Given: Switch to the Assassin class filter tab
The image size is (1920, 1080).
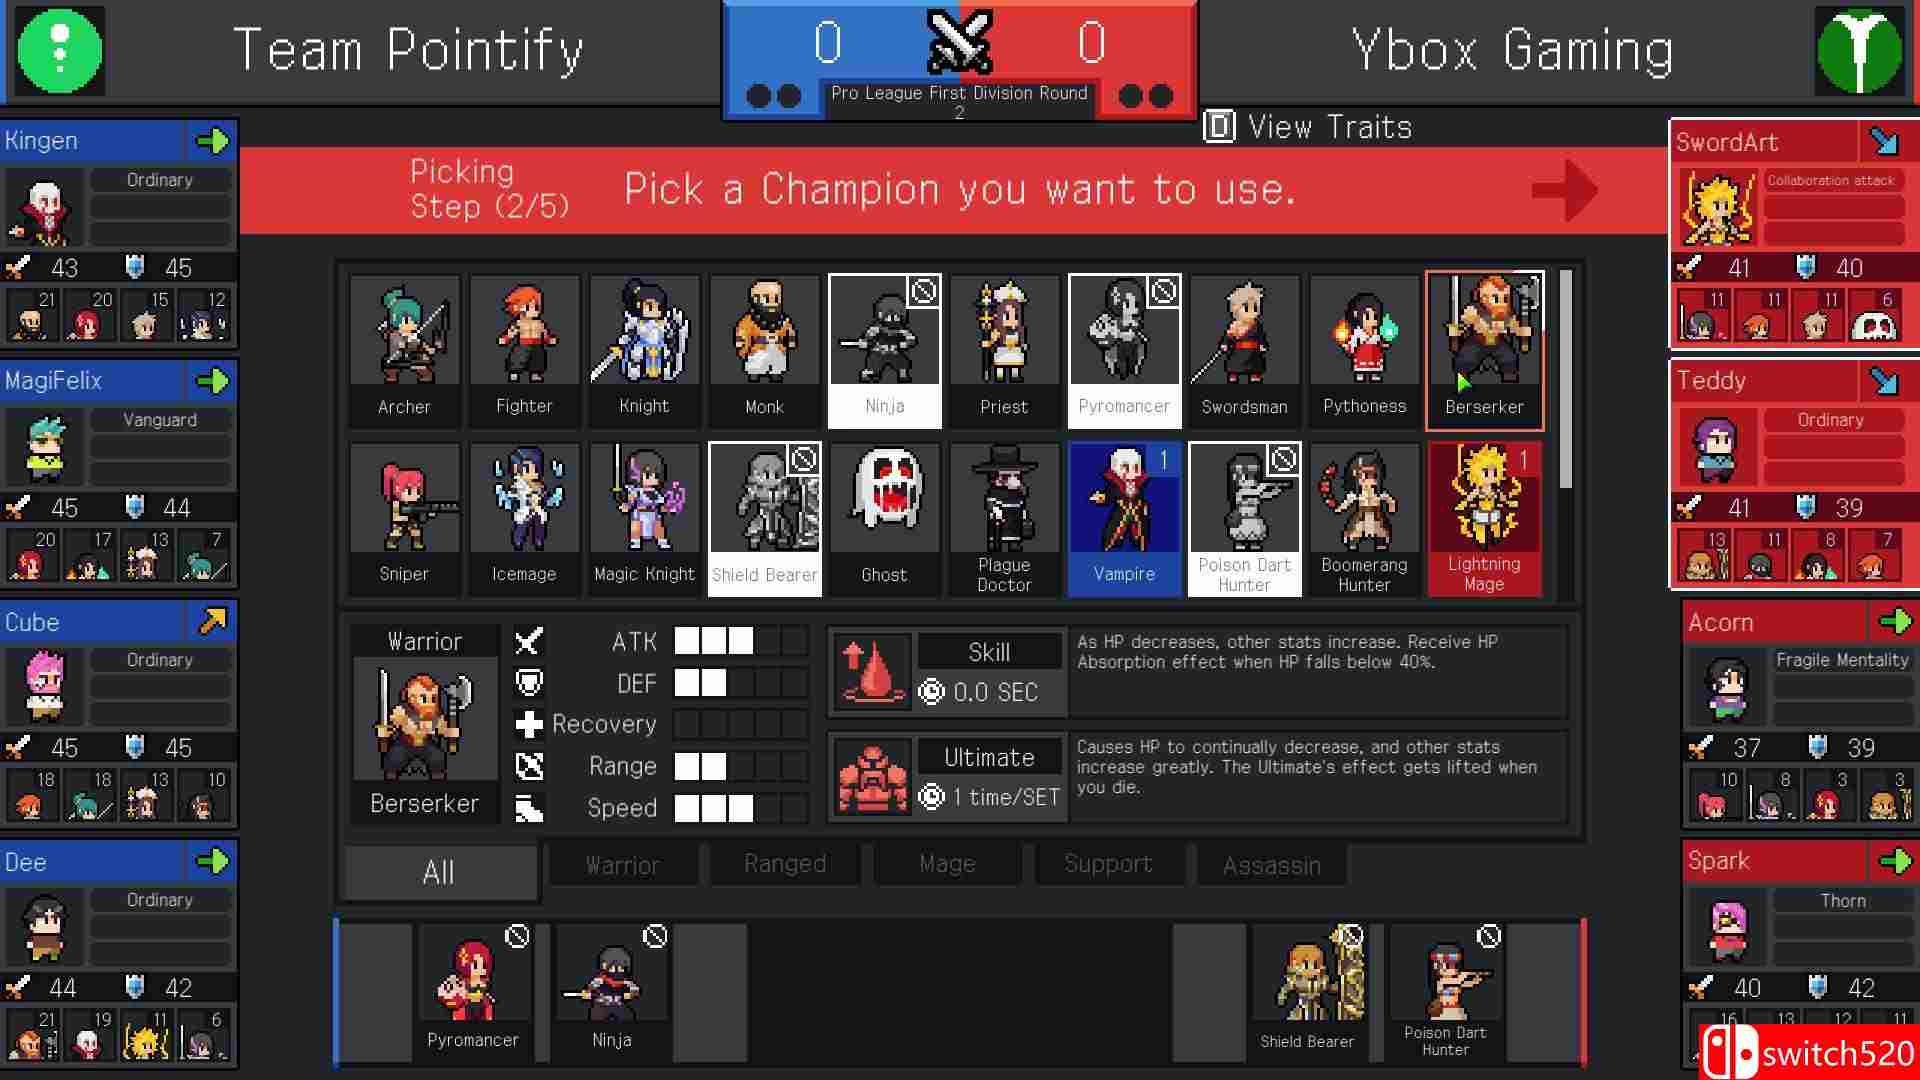Looking at the screenshot, I should click(1270, 865).
